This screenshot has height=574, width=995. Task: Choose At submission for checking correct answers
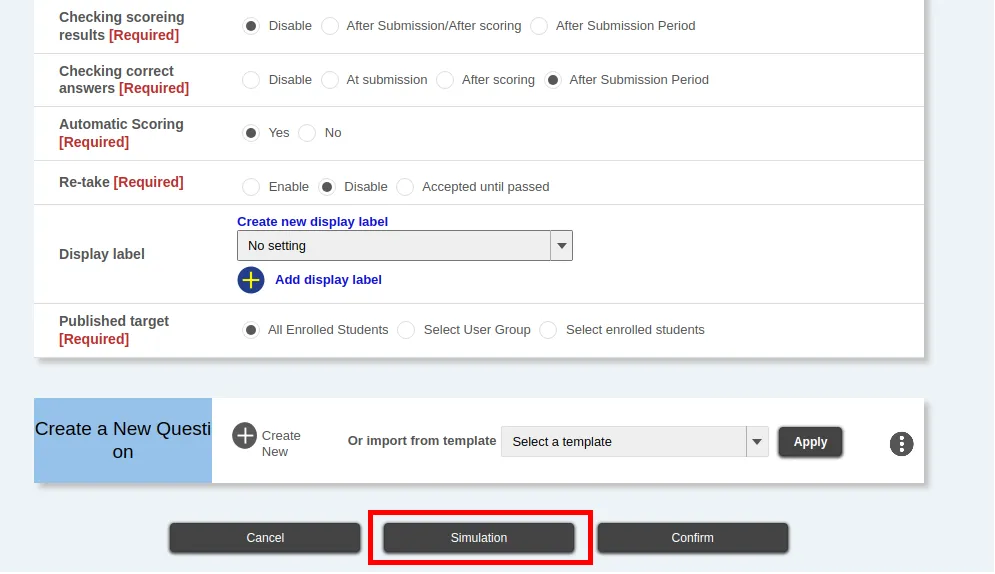(330, 80)
